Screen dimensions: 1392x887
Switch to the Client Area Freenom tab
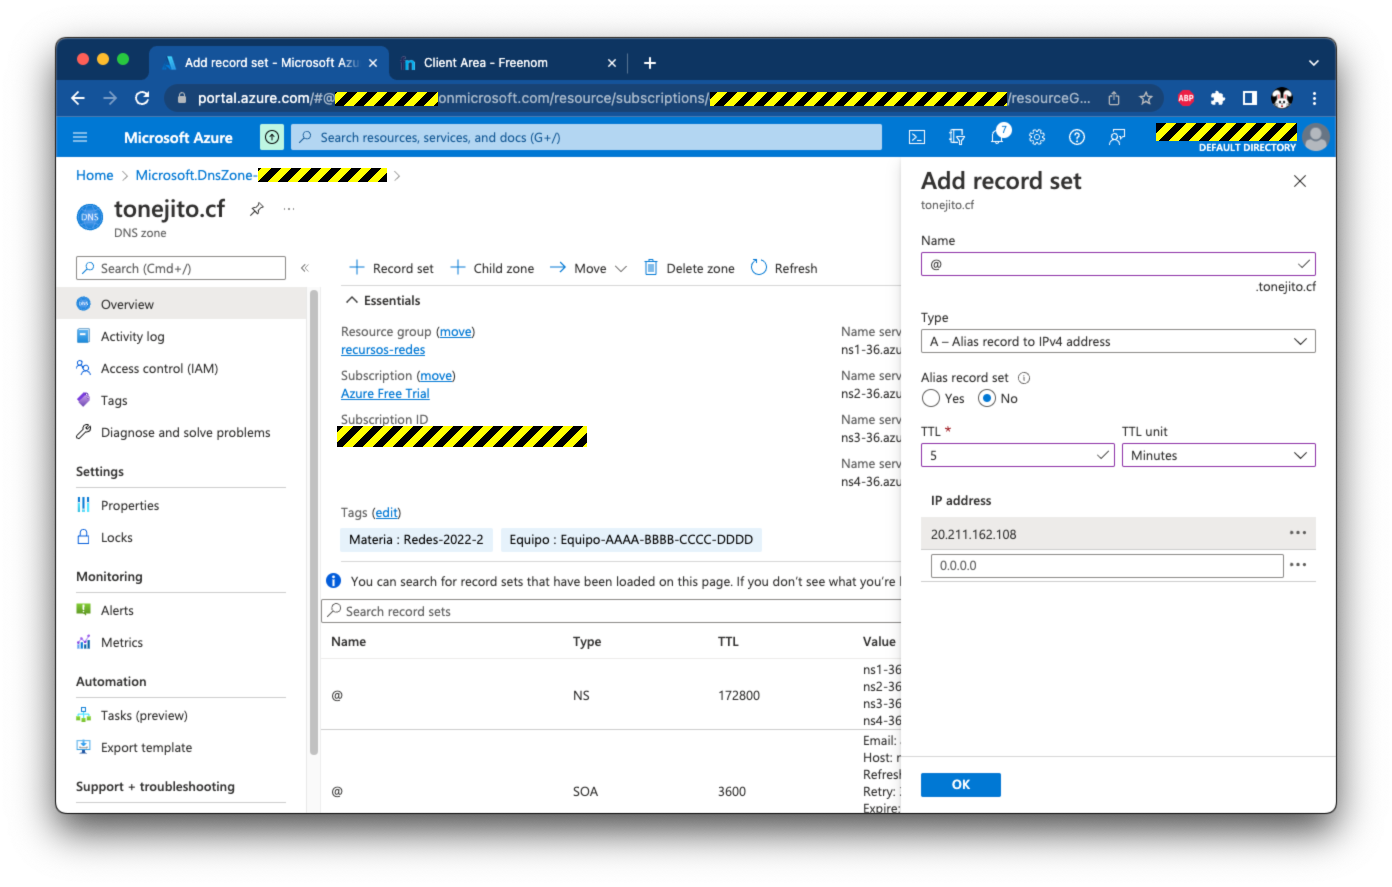coord(486,63)
